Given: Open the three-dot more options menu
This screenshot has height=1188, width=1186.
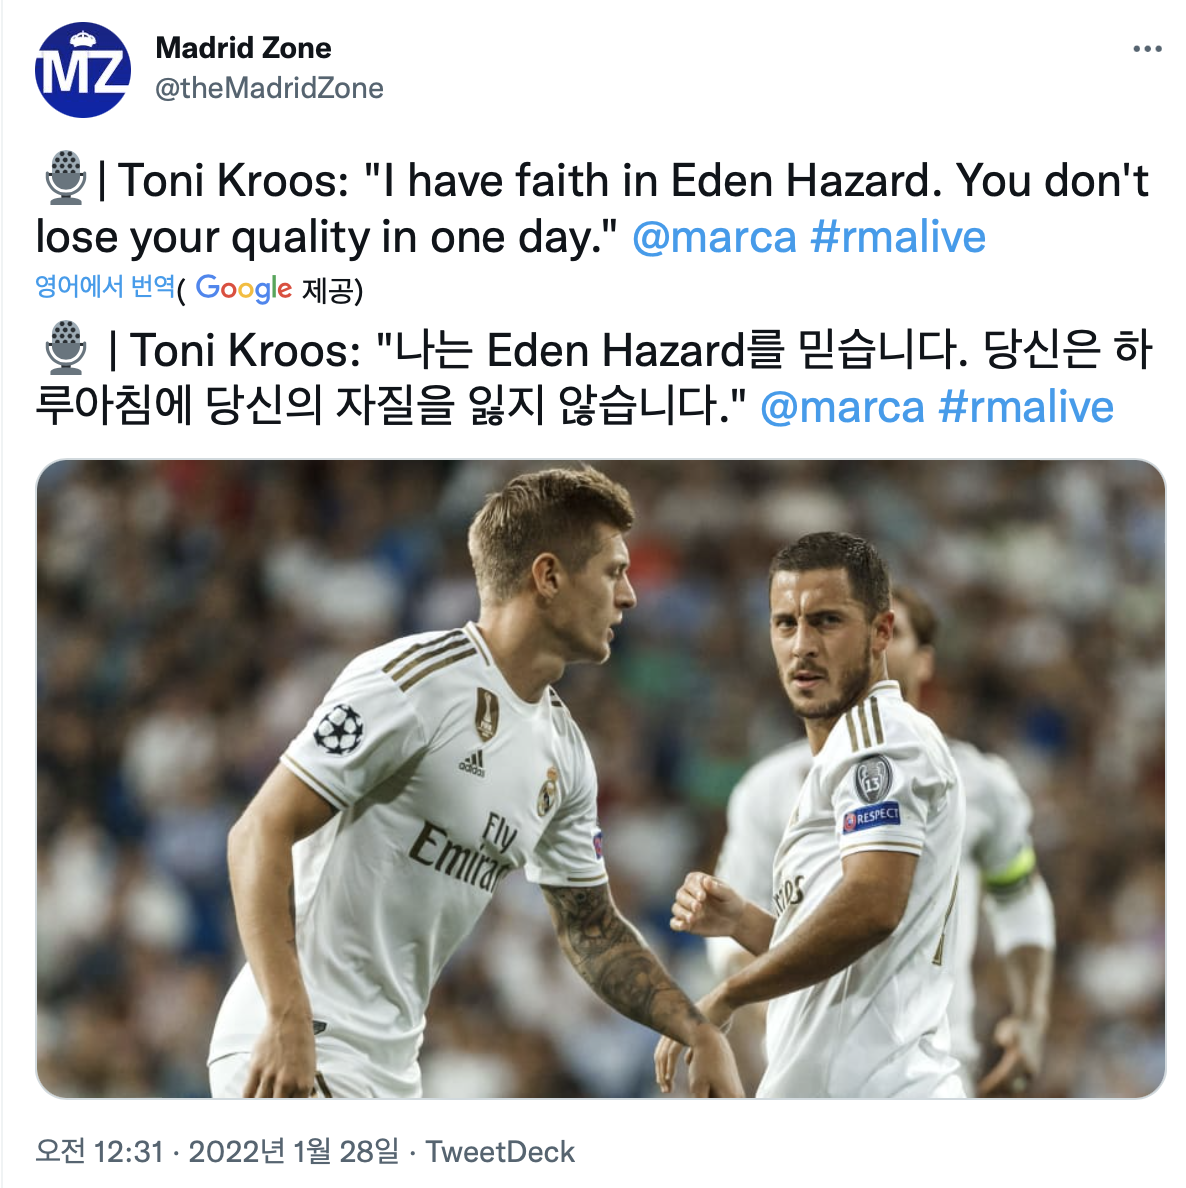Looking at the screenshot, I should (1147, 49).
